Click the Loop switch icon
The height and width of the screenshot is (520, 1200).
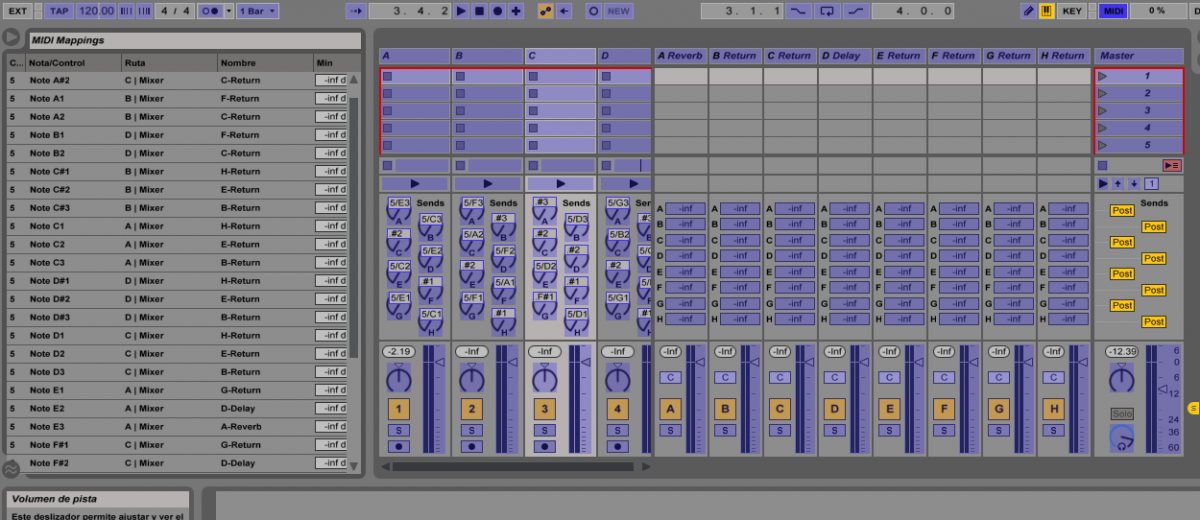click(826, 11)
